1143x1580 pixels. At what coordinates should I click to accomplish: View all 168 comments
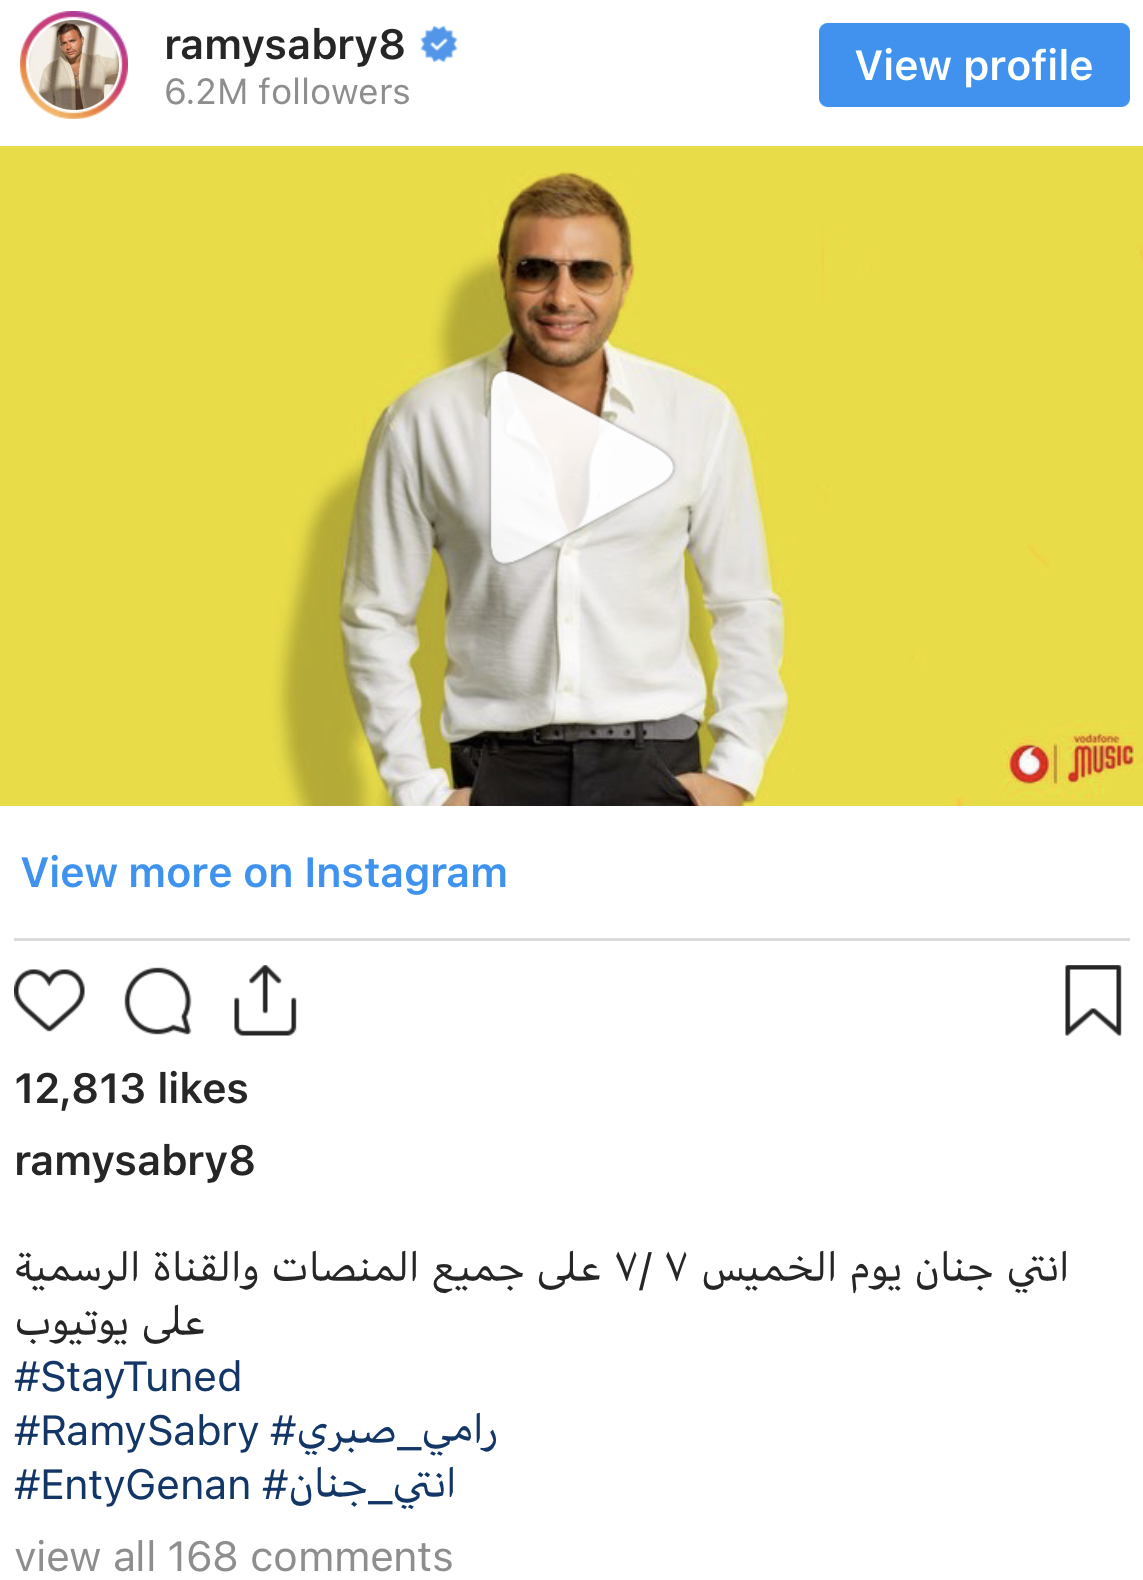[x=234, y=1556]
